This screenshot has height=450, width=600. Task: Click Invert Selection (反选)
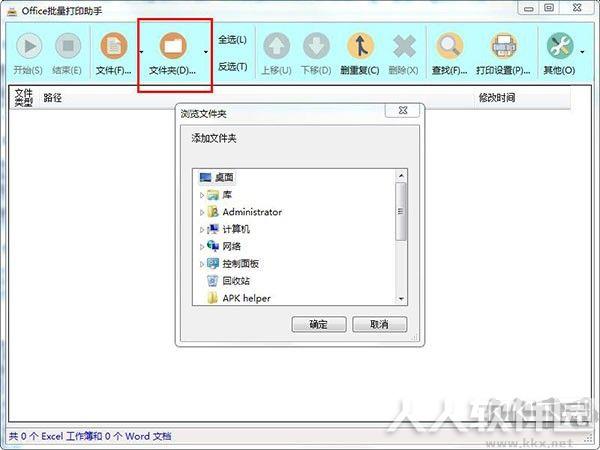click(x=232, y=67)
